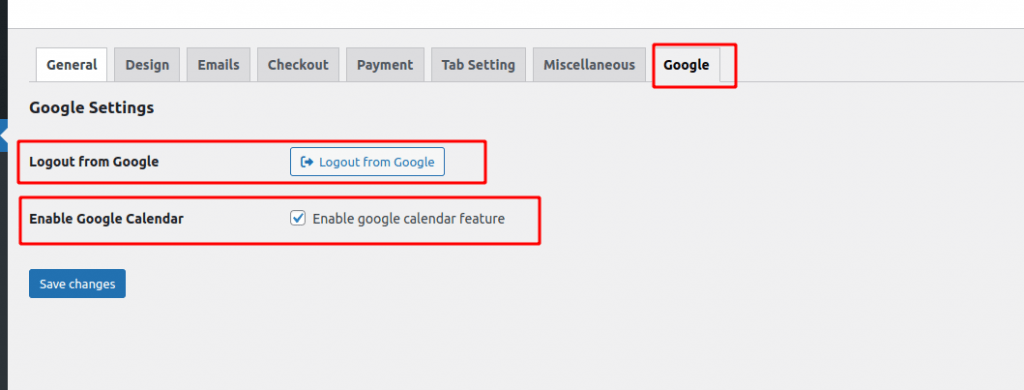Switch to the General tab
Screen dimensions: 1024x390
coord(72,65)
